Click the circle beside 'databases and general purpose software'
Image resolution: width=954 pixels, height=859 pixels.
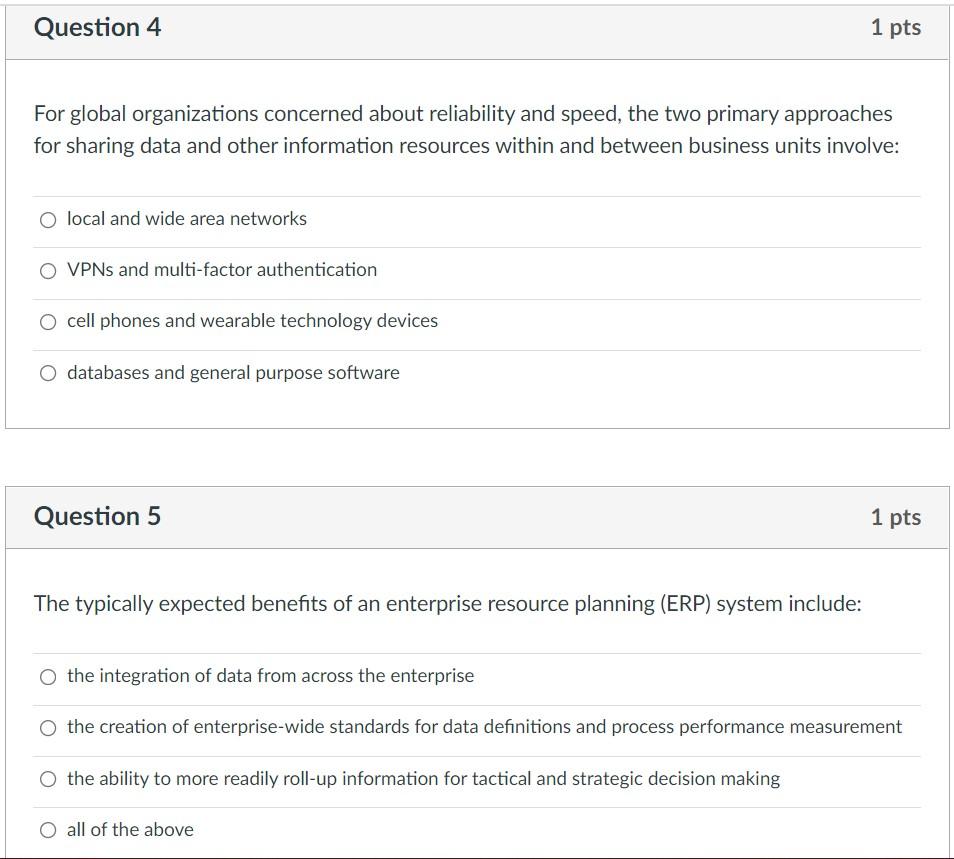click(x=47, y=372)
